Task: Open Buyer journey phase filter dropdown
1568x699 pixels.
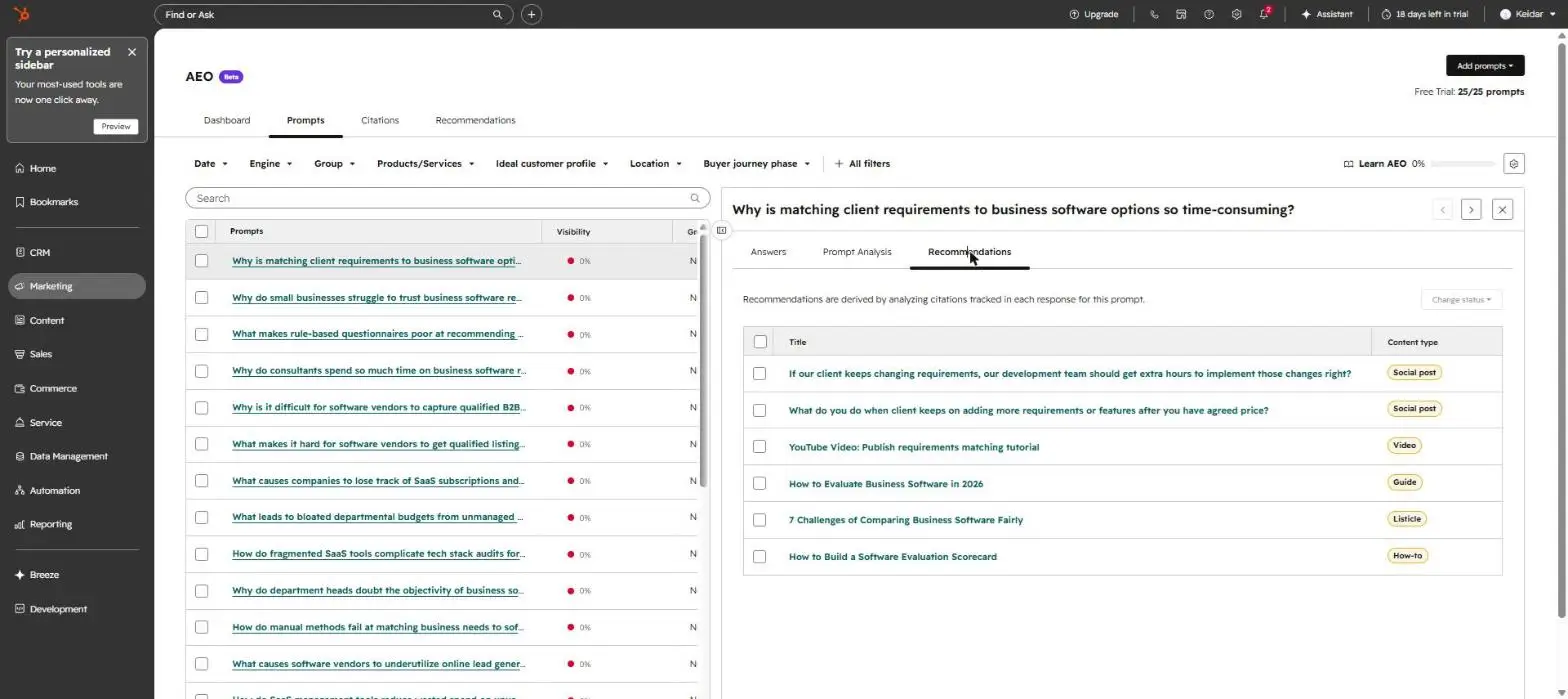Action: [757, 164]
